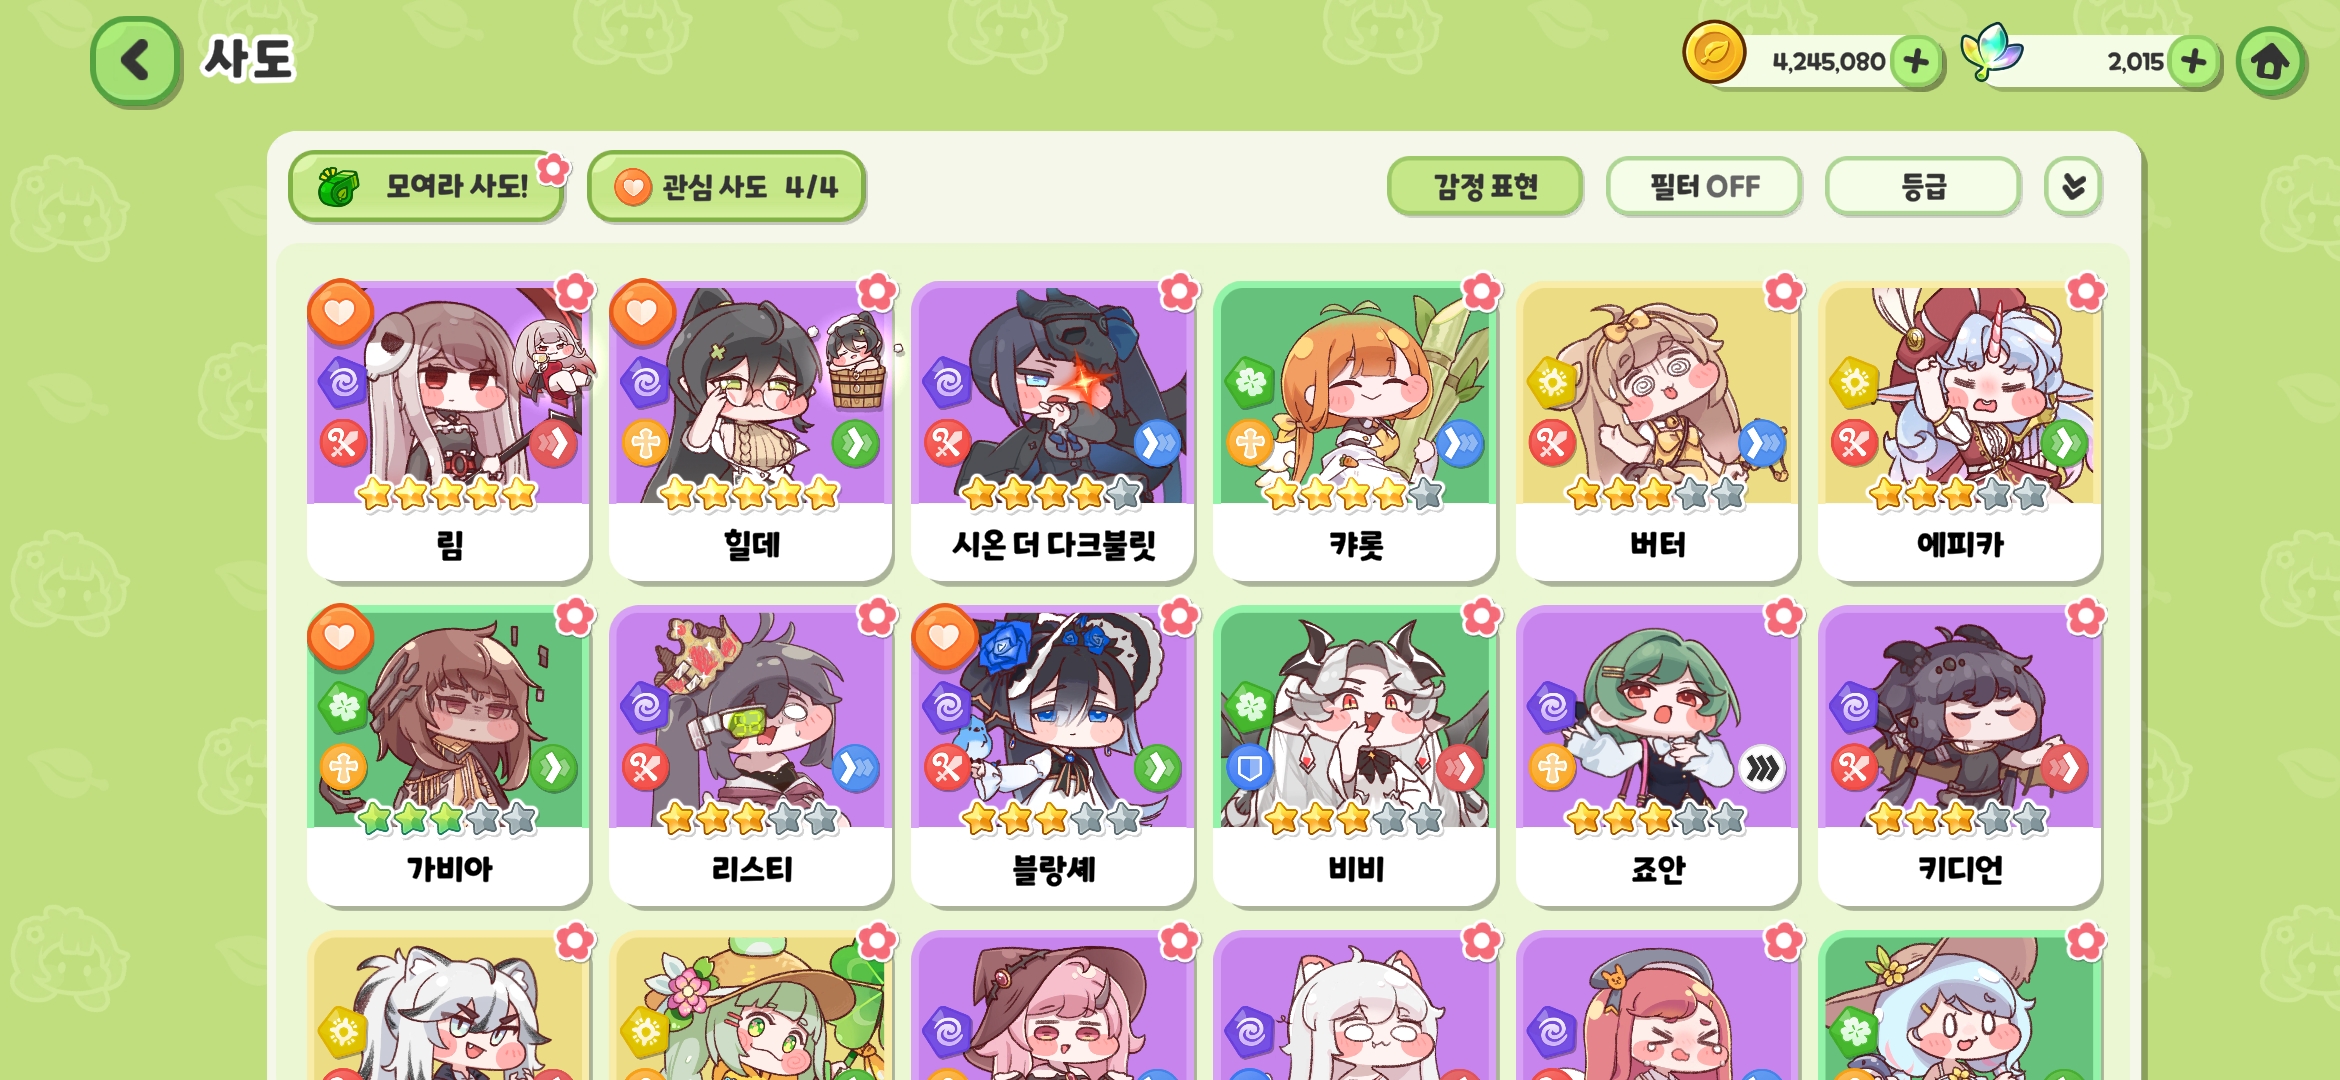Add crystal currency with the plus button
Screen dimensions: 2340x1080
pyautogui.click(x=2194, y=62)
